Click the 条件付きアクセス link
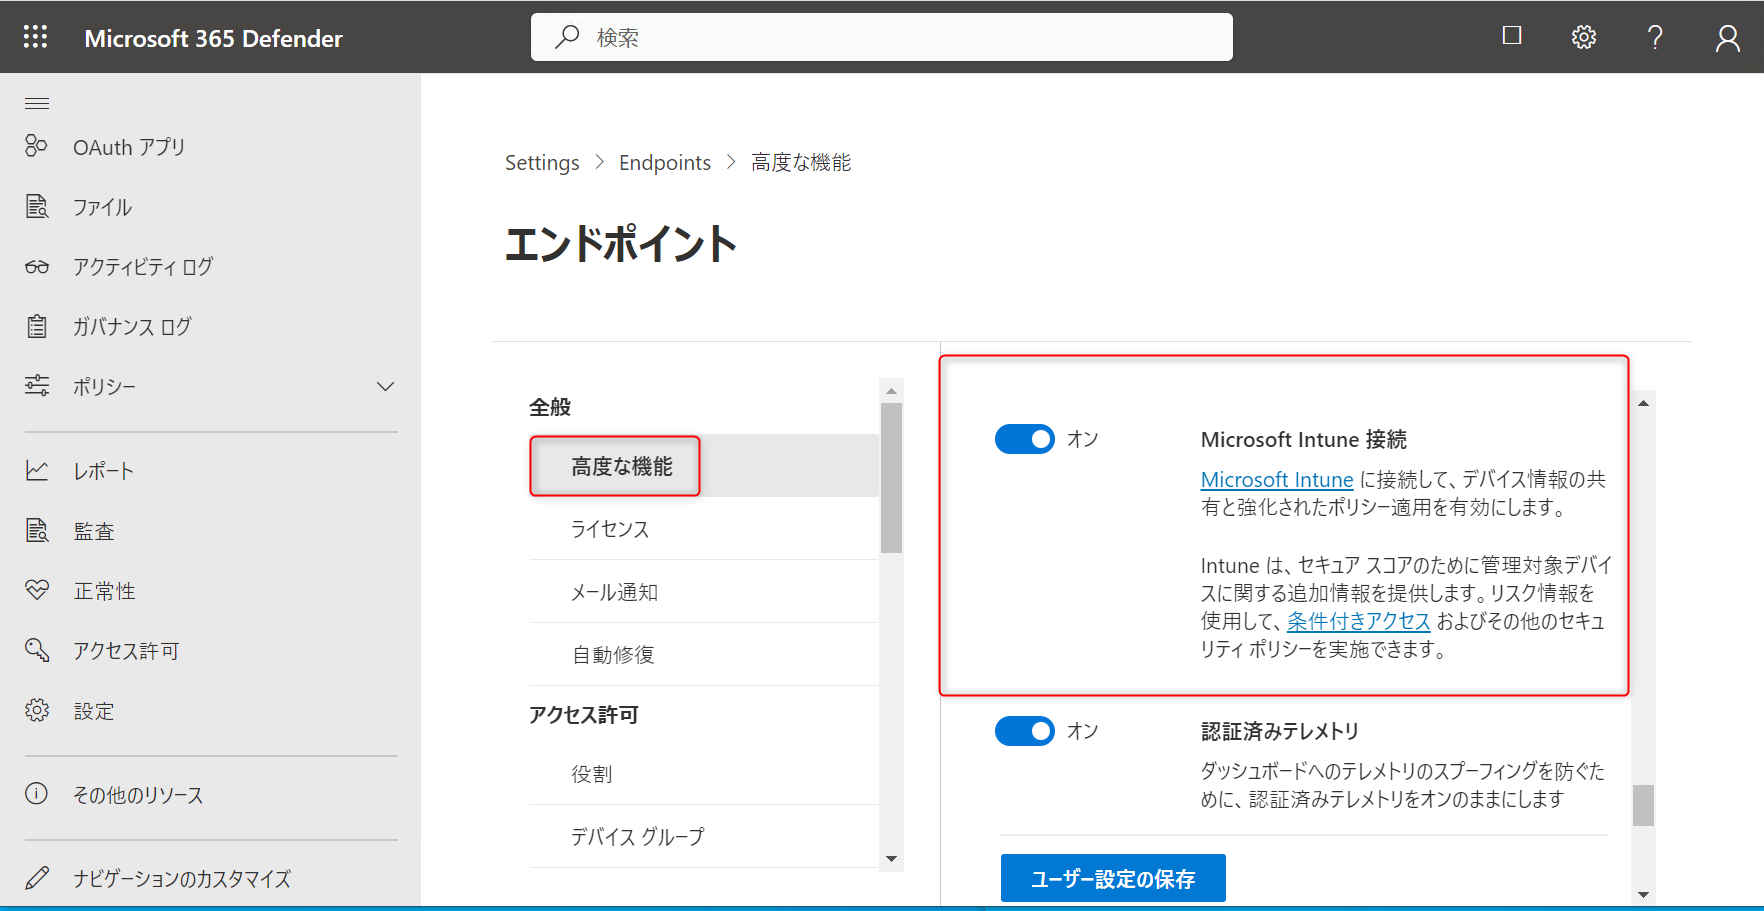The height and width of the screenshot is (911, 1764). pyautogui.click(x=1358, y=621)
